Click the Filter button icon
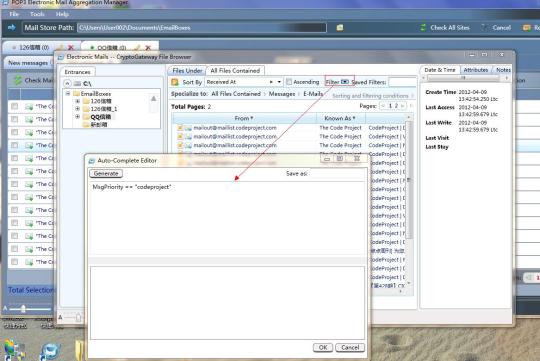Image resolution: width=540 pixels, height=361 pixels. (345, 82)
